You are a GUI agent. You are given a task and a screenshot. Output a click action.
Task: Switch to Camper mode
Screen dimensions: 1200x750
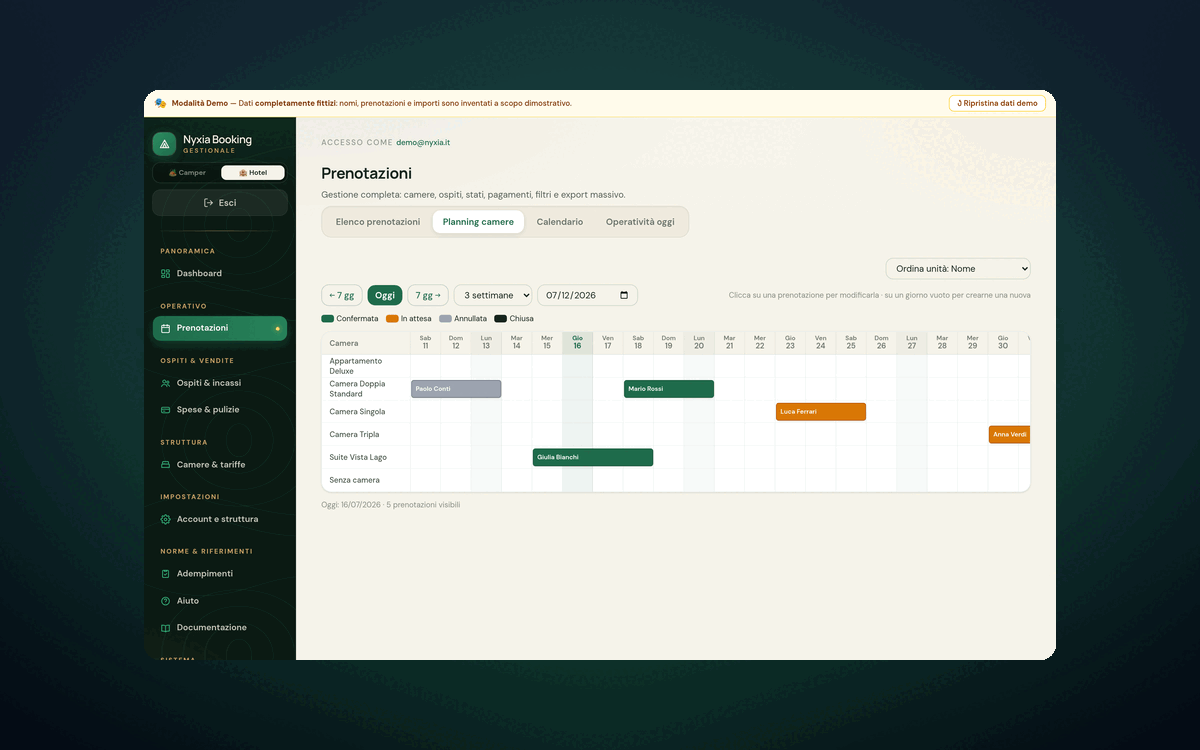coord(187,172)
